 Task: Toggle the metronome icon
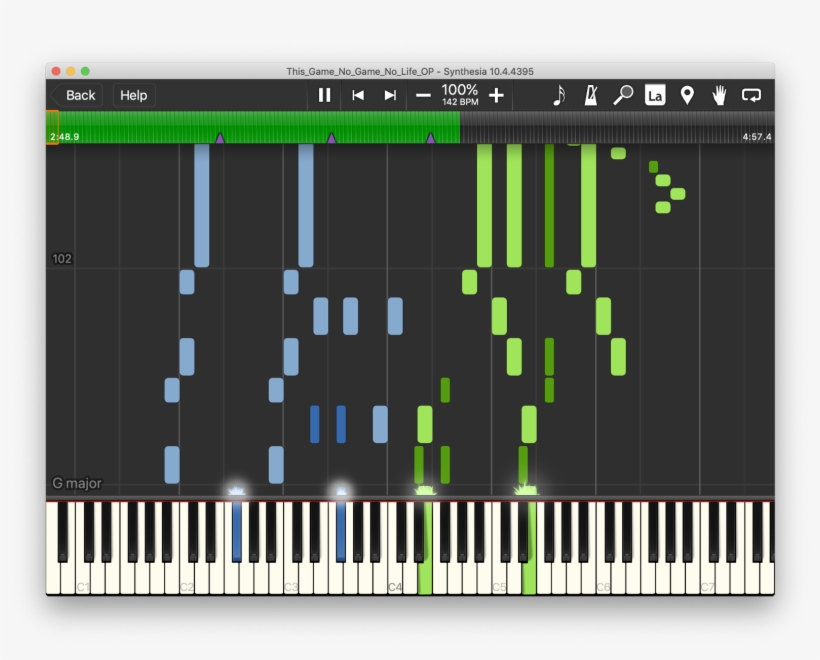(x=589, y=96)
